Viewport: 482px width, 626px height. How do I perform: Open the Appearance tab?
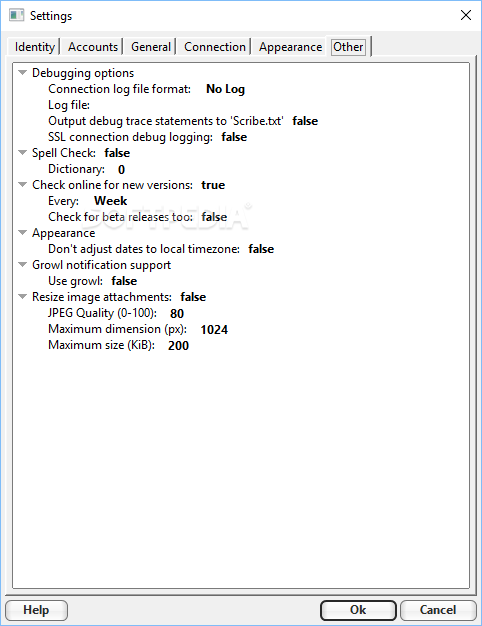pyautogui.click(x=290, y=47)
